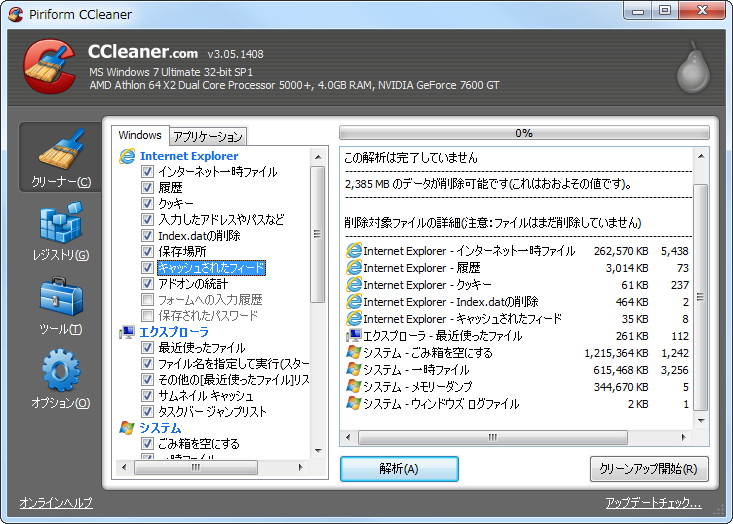Maximize the CCleaner window
733x524 pixels.
(665, 10)
